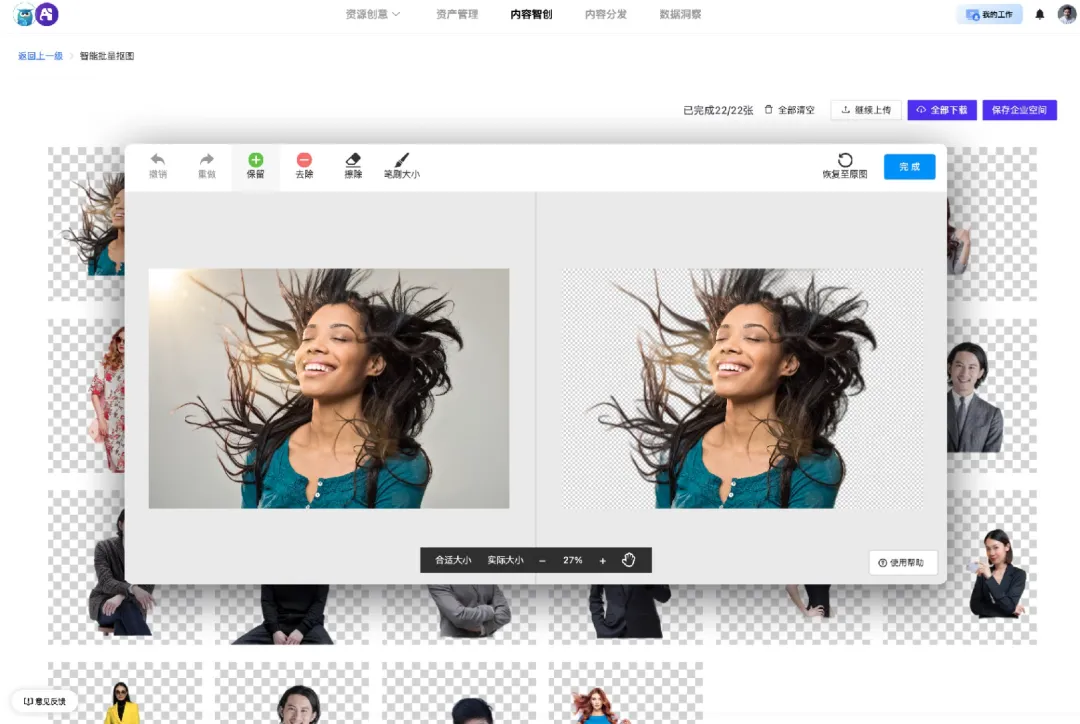Click the cutout result in right pane
The height and width of the screenshot is (724, 1080).
pyautogui.click(x=742, y=389)
